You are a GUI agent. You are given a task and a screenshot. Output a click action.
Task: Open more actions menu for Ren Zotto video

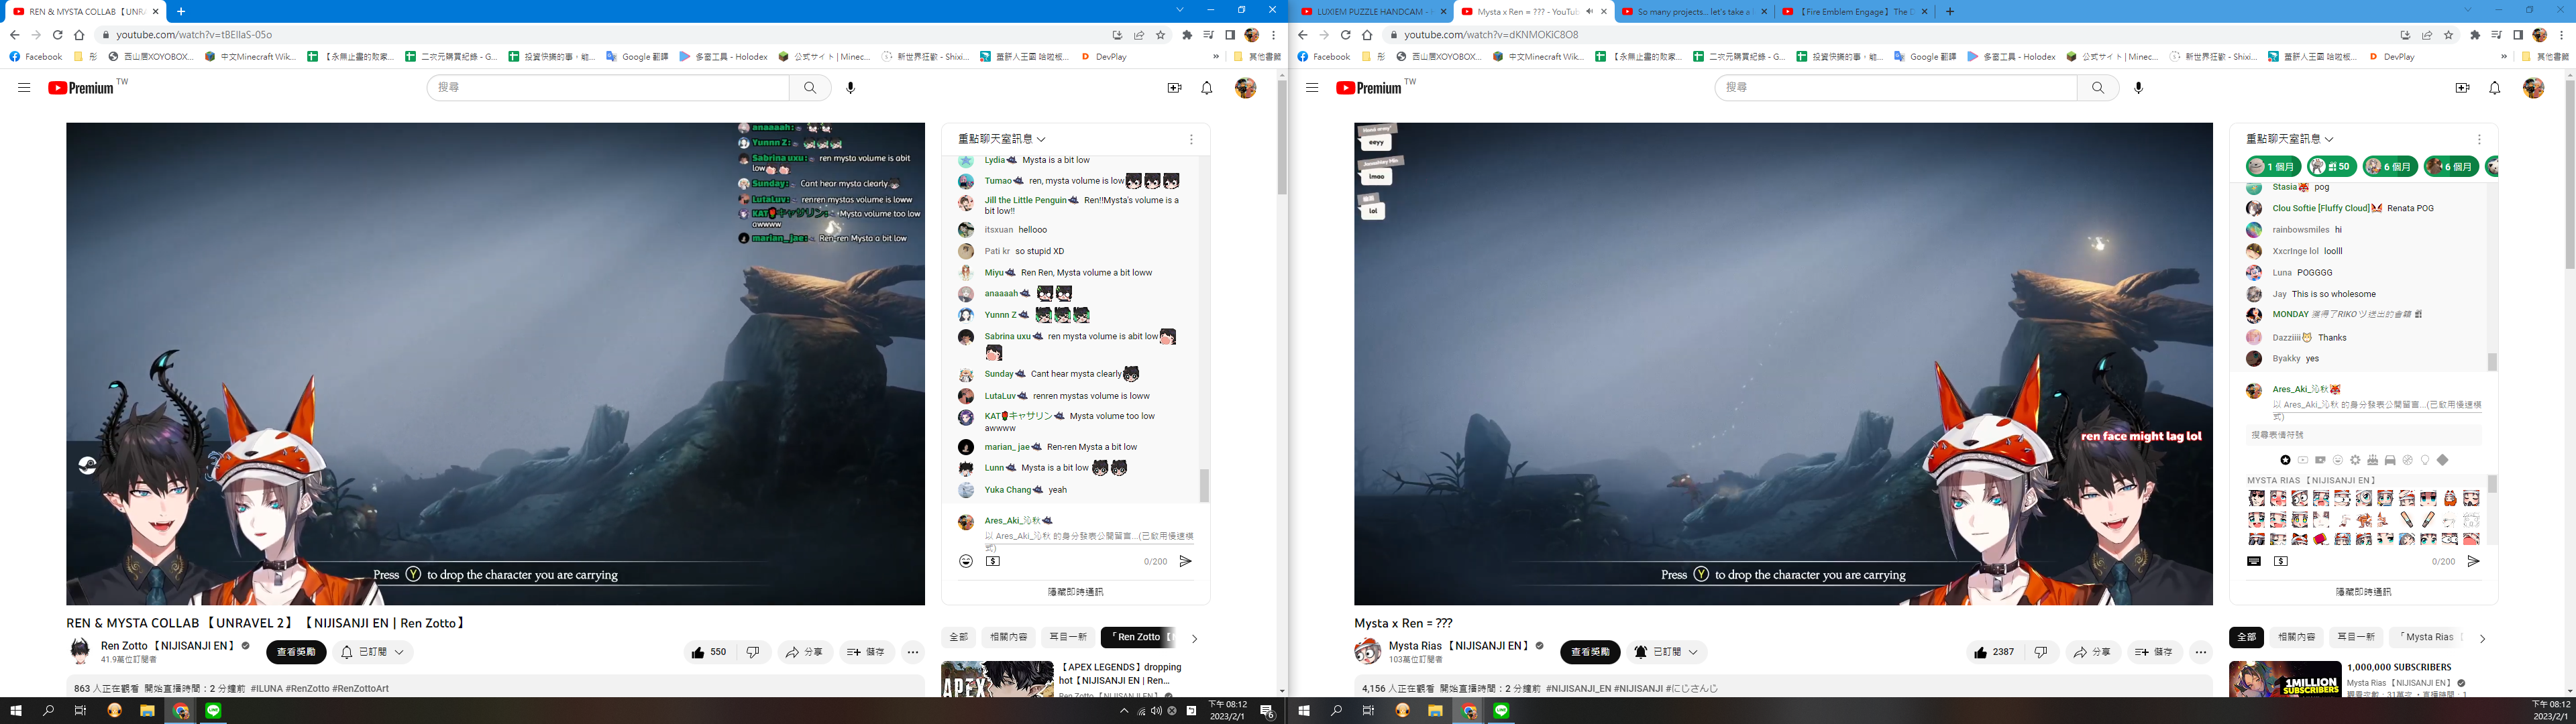[913, 652]
